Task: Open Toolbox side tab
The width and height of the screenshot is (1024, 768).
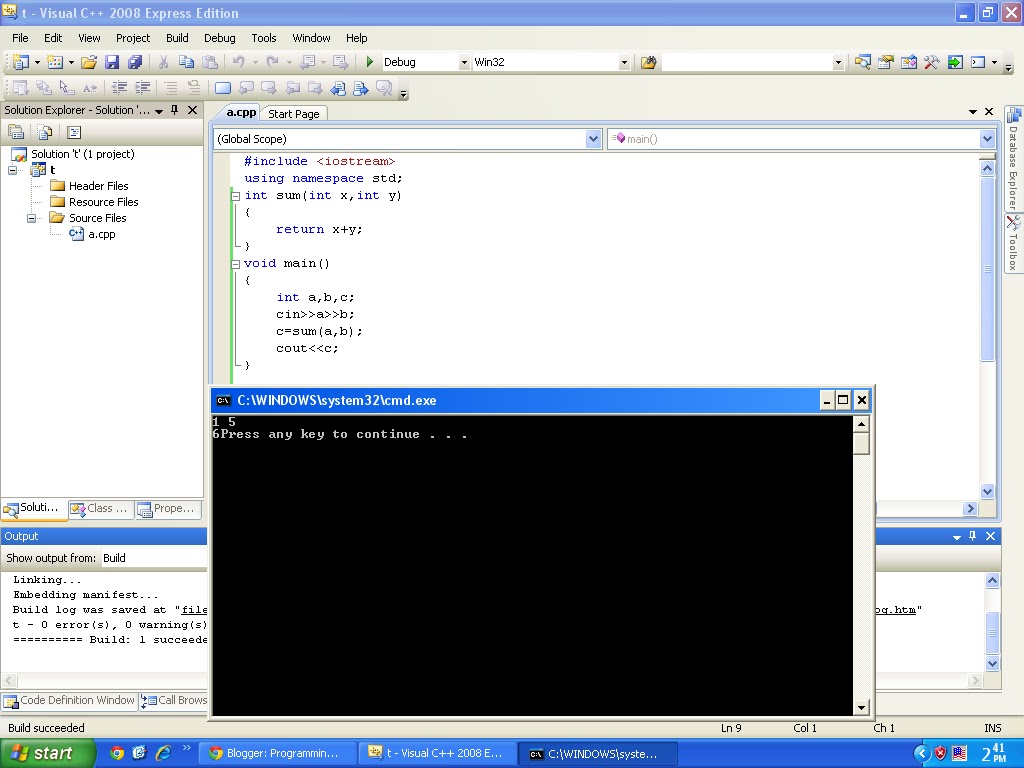Action: 1013,244
